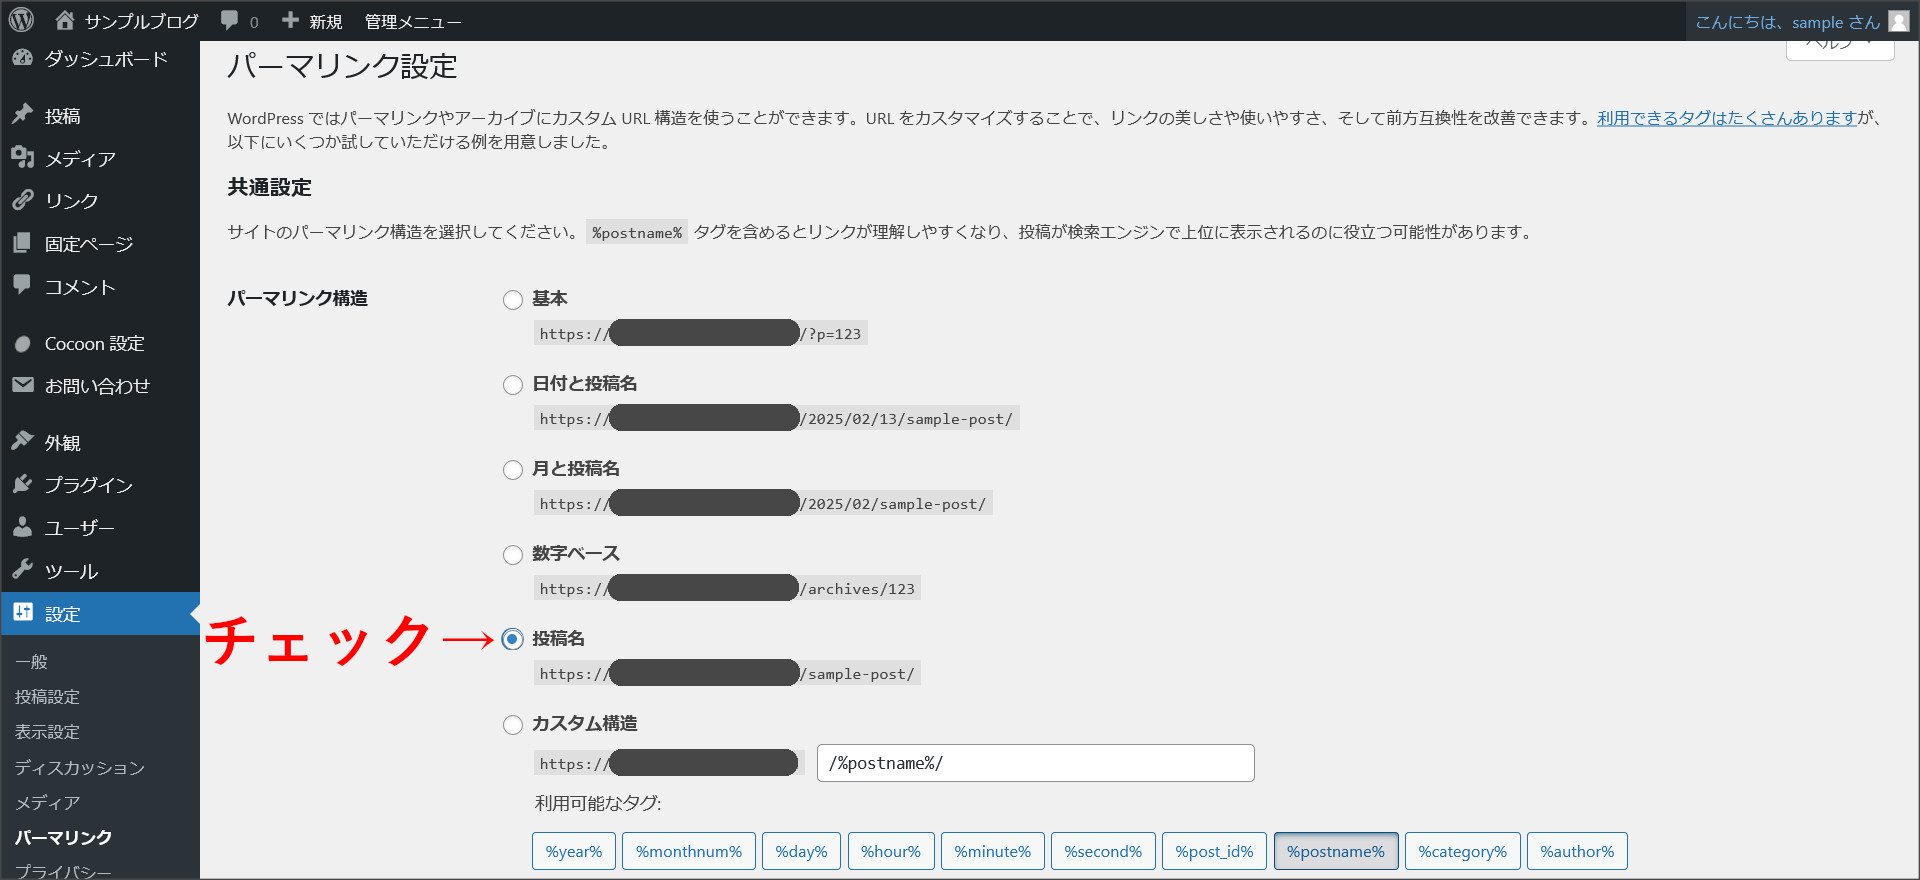This screenshot has height=880, width=1920.
Task: Click the custom structure text field
Action: pos(1035,763)
